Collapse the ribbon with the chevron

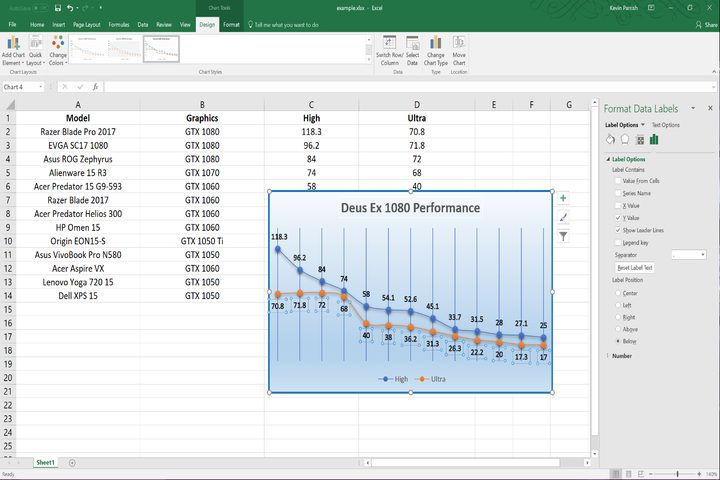714,72
